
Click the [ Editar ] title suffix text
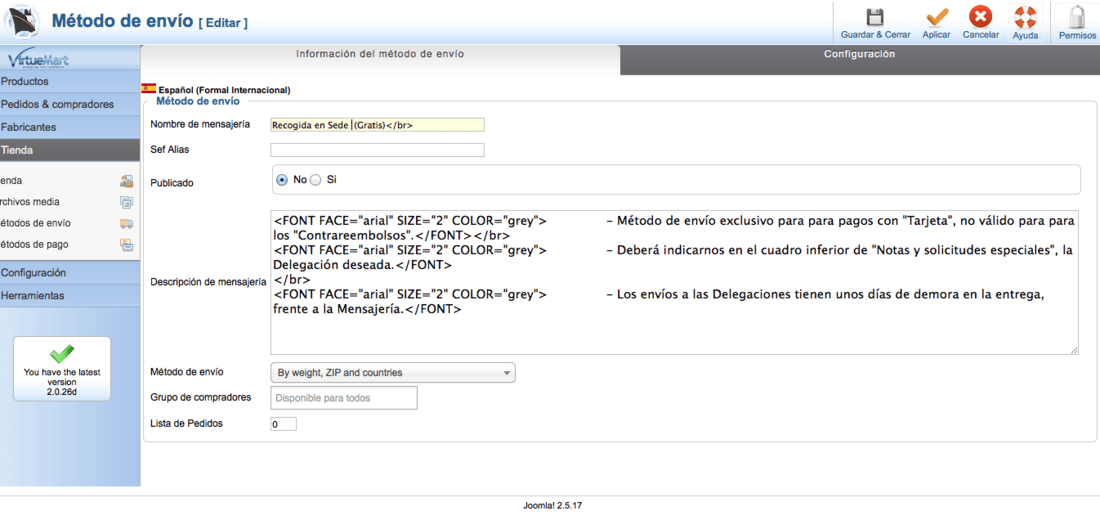tap(223, 23)
